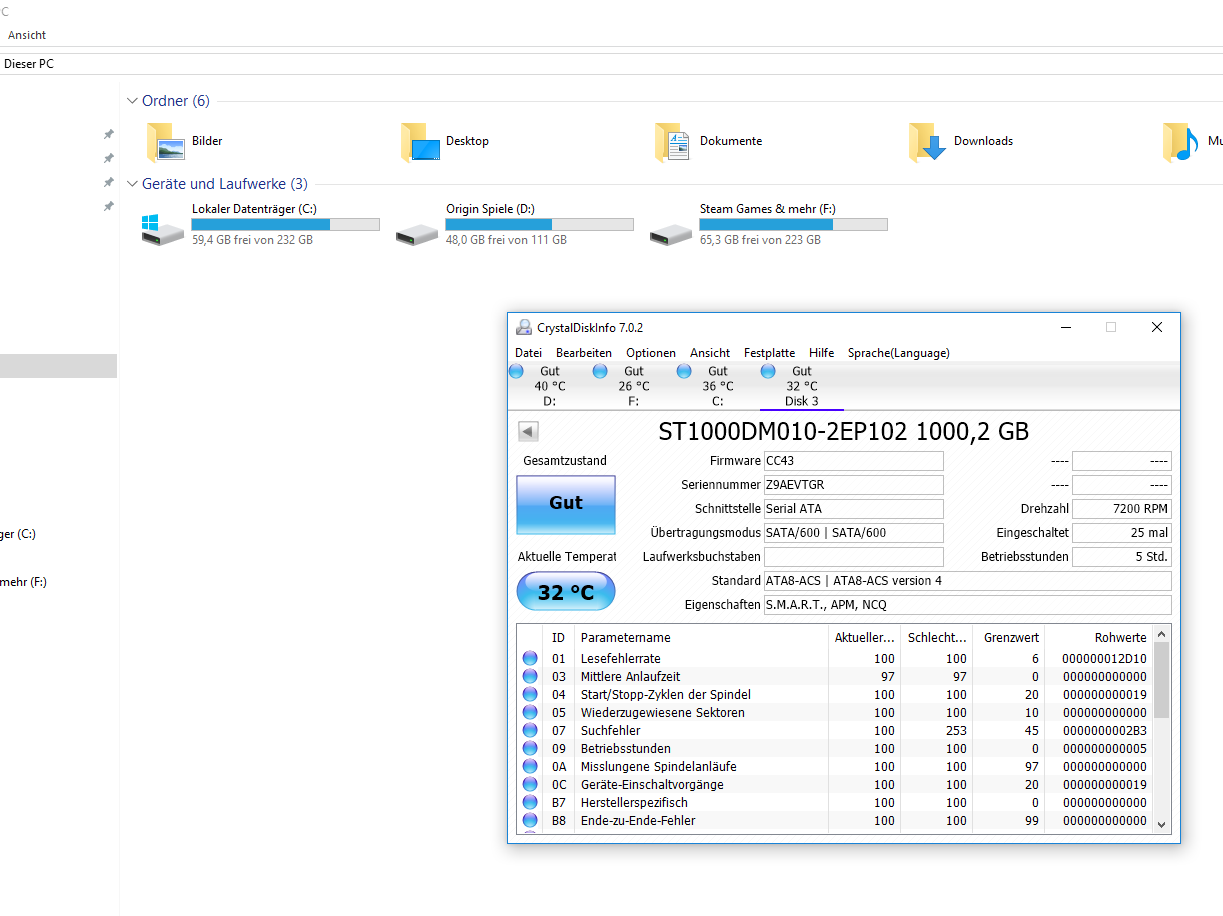
Task: Click the Schnittstelle field Serial ATA
Action: coord(853,509)
